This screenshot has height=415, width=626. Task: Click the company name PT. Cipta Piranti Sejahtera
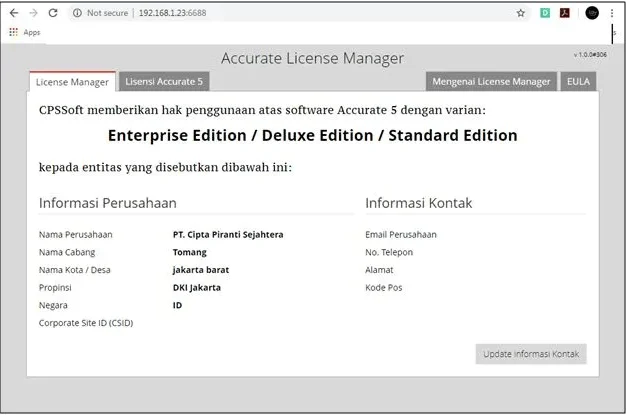pos(228,234)
